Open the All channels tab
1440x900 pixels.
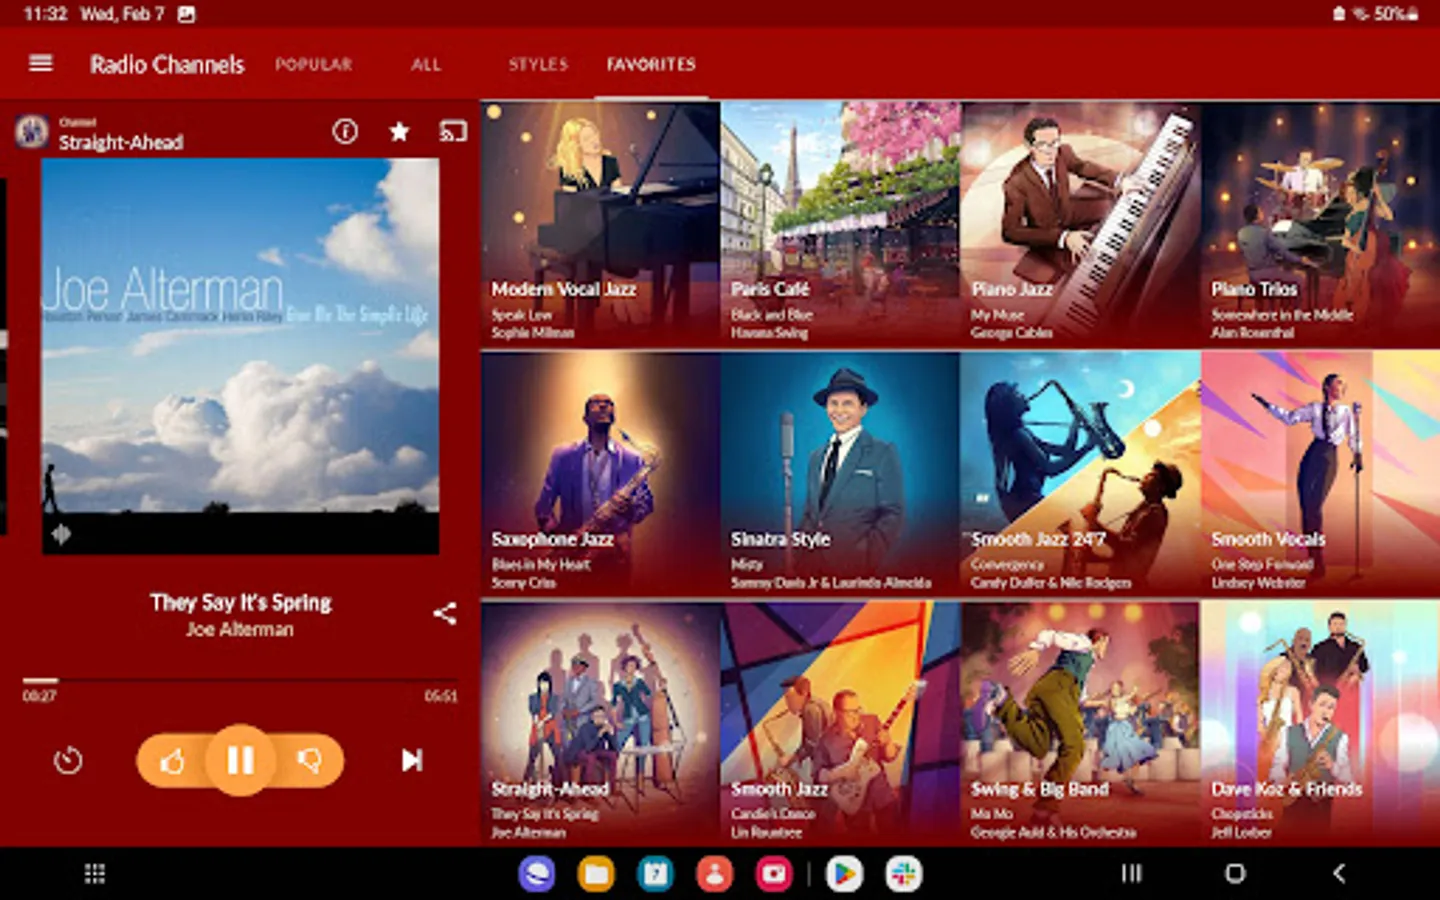tap(426, 64)
